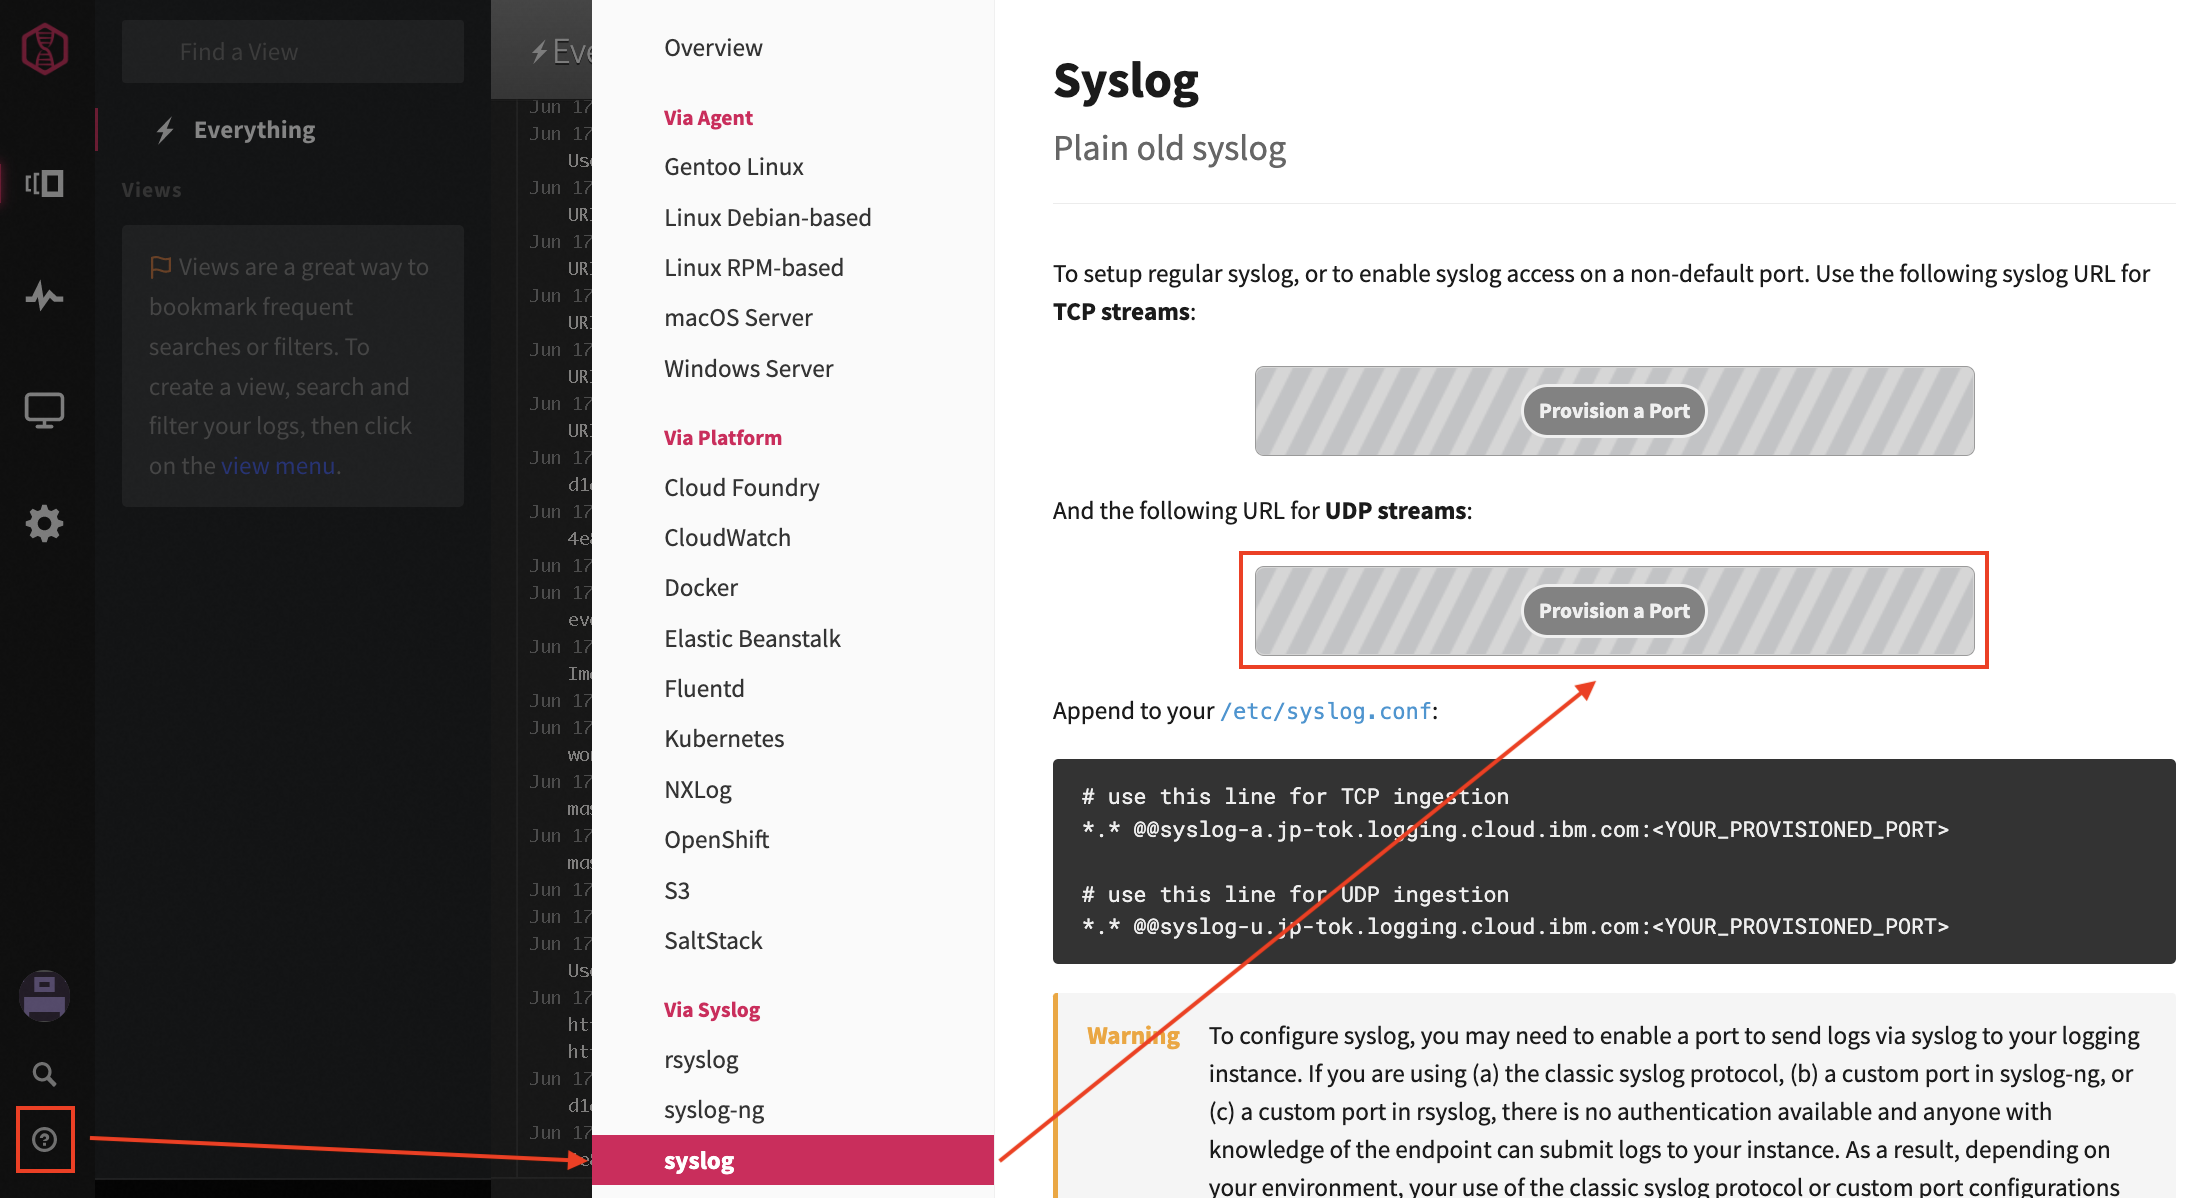Open the view menu link
The height and width of the screenshot is (1198, 2194).
click(x=277, y=466)
